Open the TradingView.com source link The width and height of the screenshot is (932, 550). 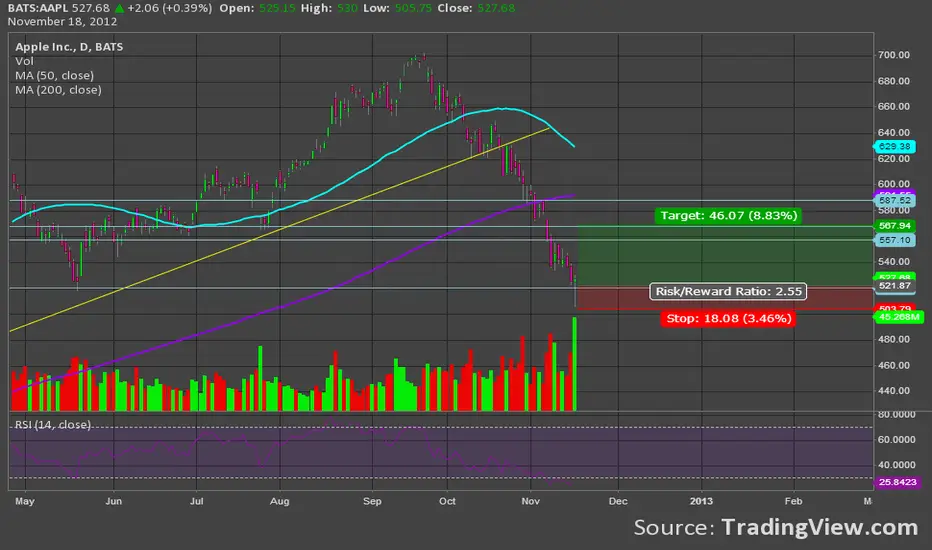tap(820, 527)
